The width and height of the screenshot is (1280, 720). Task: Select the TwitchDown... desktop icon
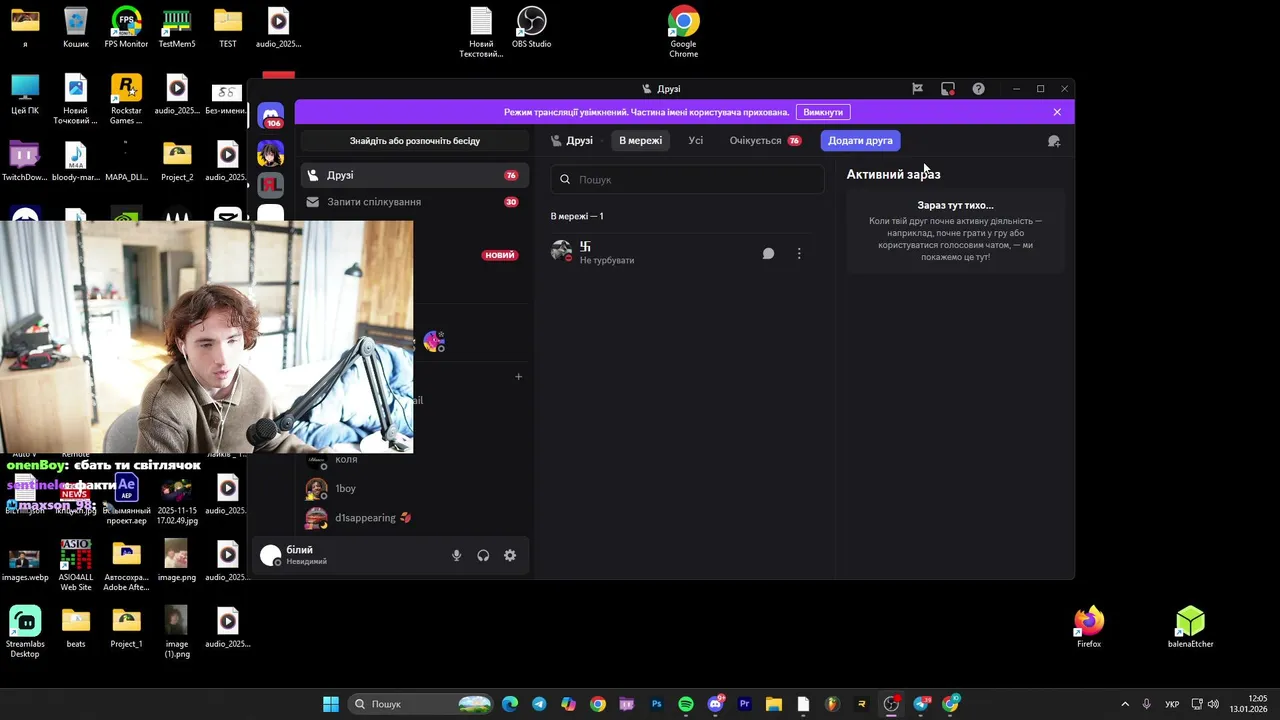25,162
